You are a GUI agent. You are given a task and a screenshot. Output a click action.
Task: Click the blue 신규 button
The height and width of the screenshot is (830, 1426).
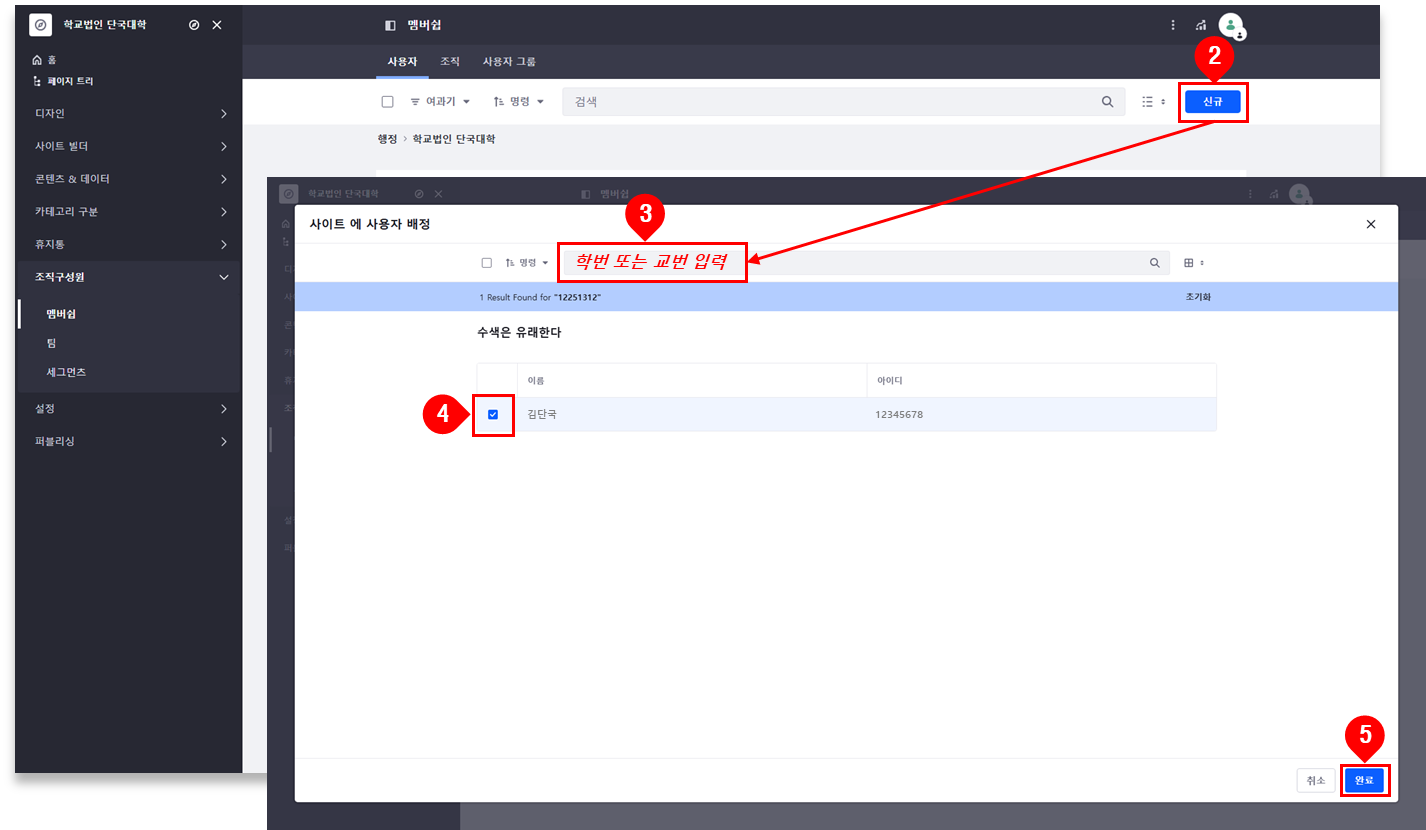coord(1212,101)
